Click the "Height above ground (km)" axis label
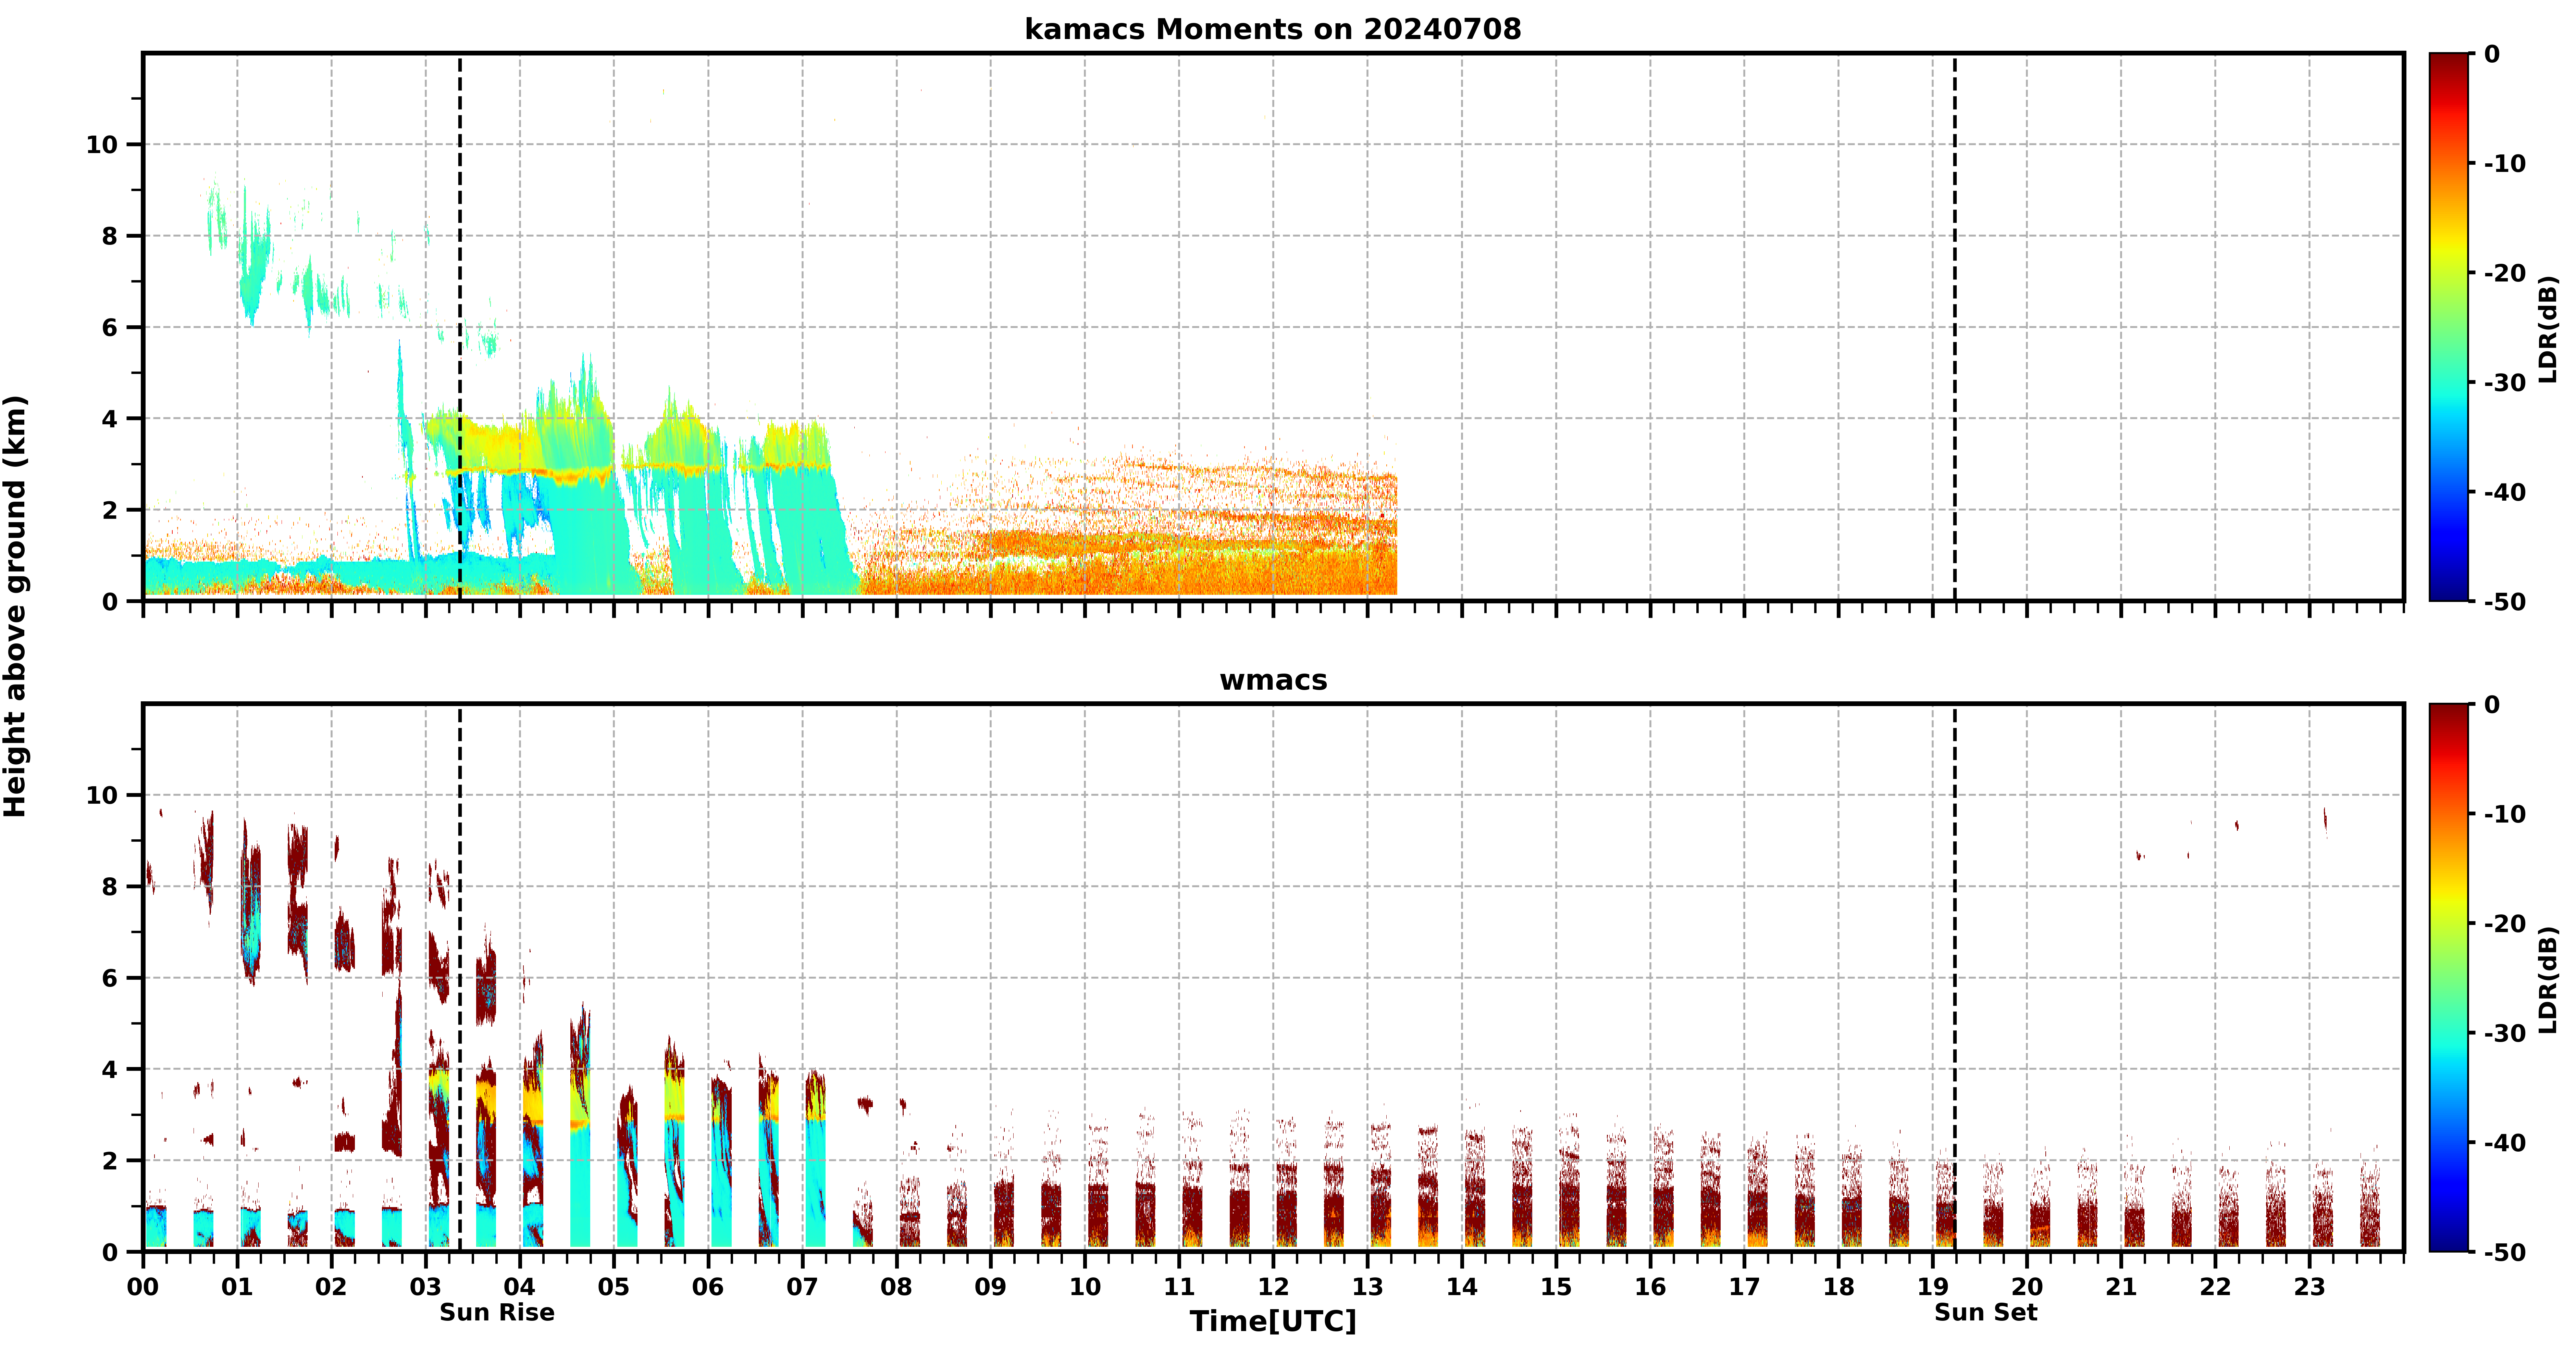 tap(15, 606)
